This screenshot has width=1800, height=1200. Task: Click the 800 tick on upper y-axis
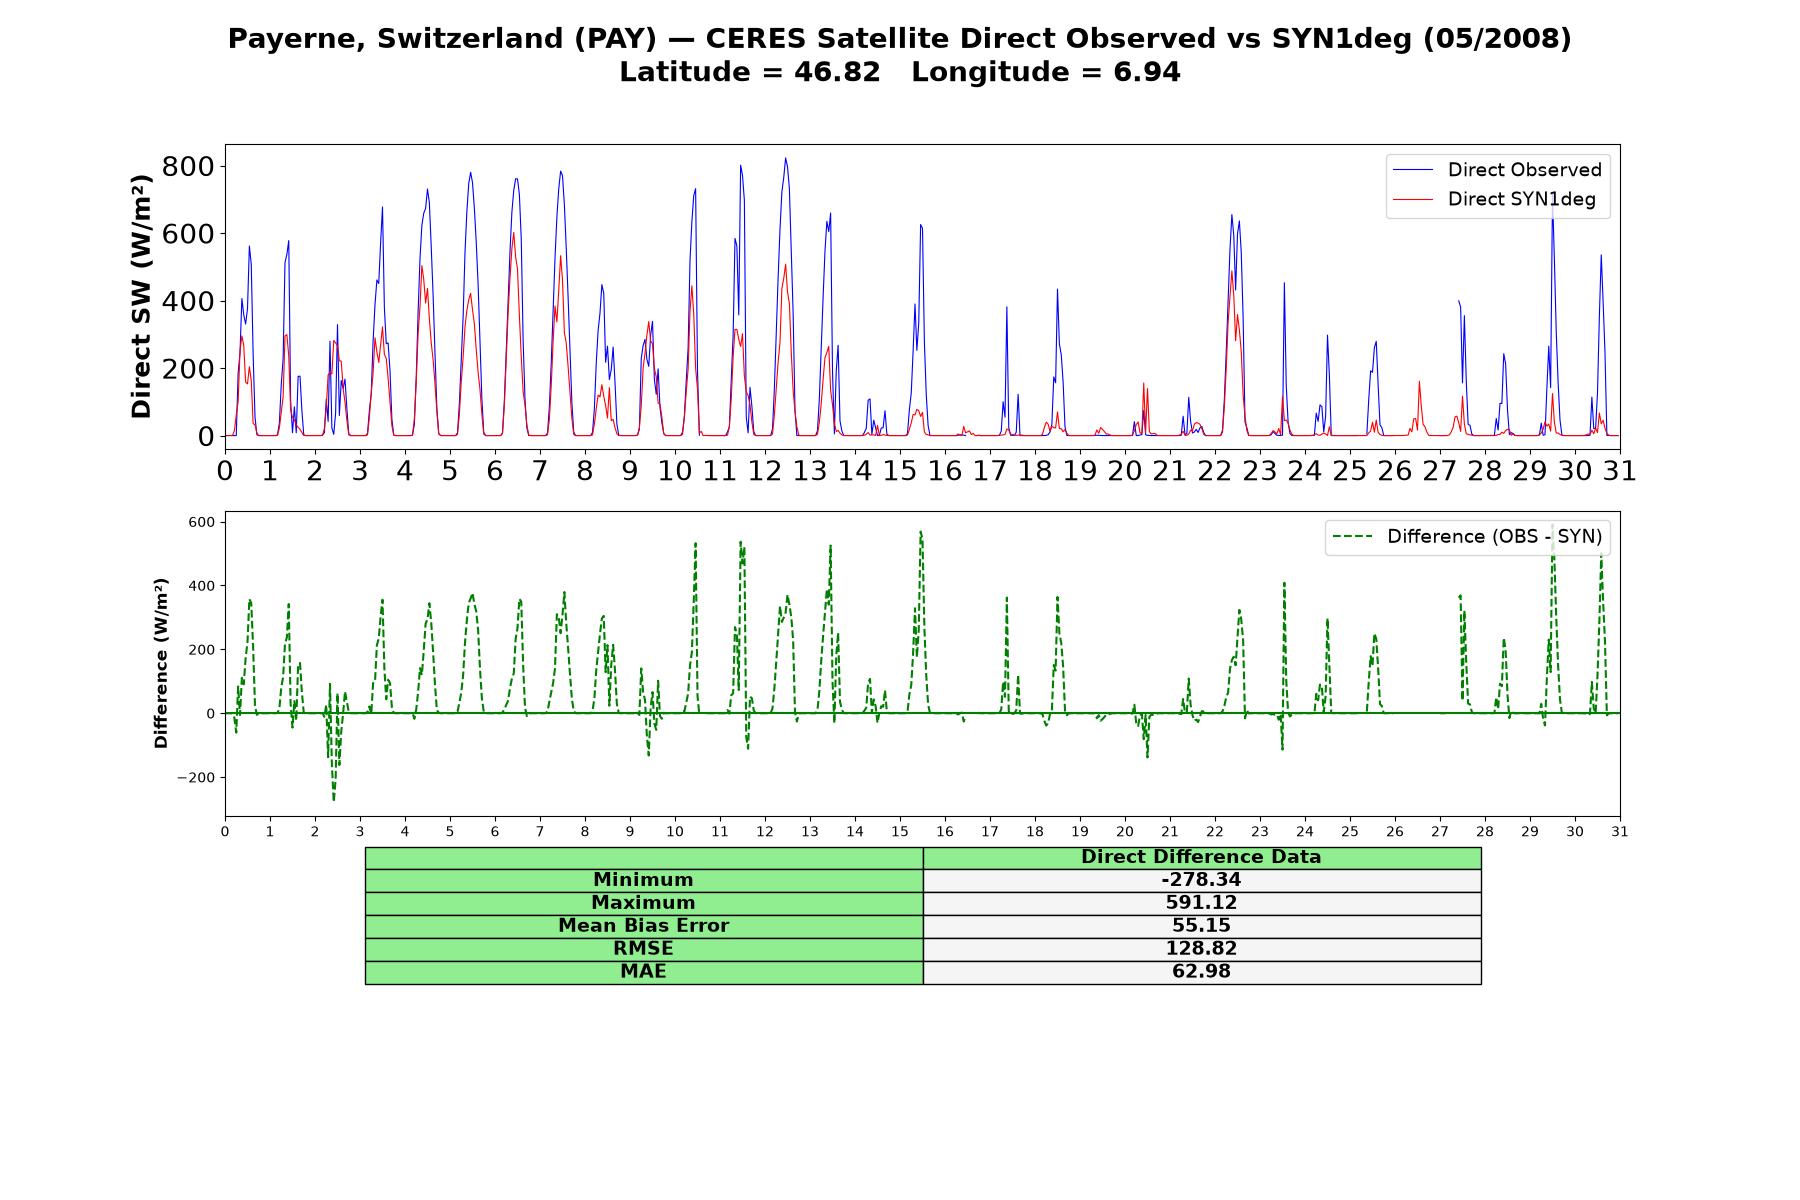coord(188,166)
